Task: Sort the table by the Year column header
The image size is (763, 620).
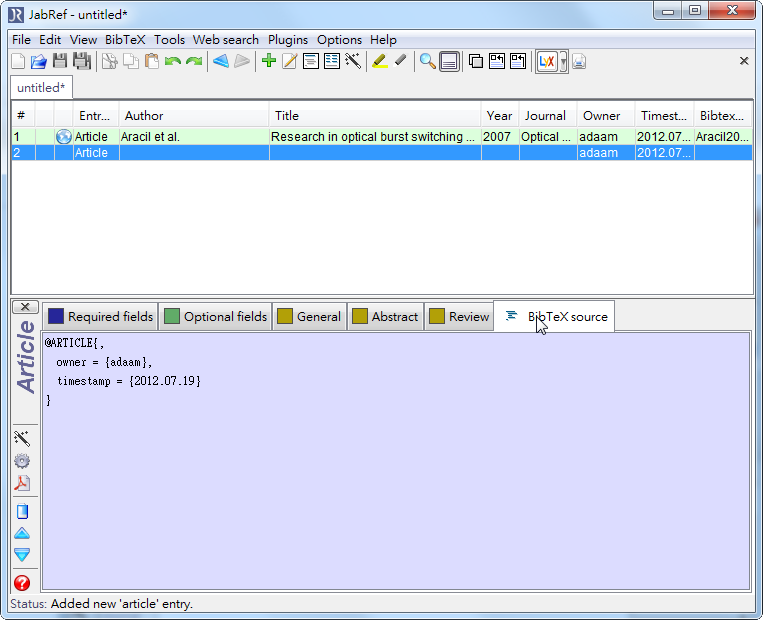Action: (500, 116)
